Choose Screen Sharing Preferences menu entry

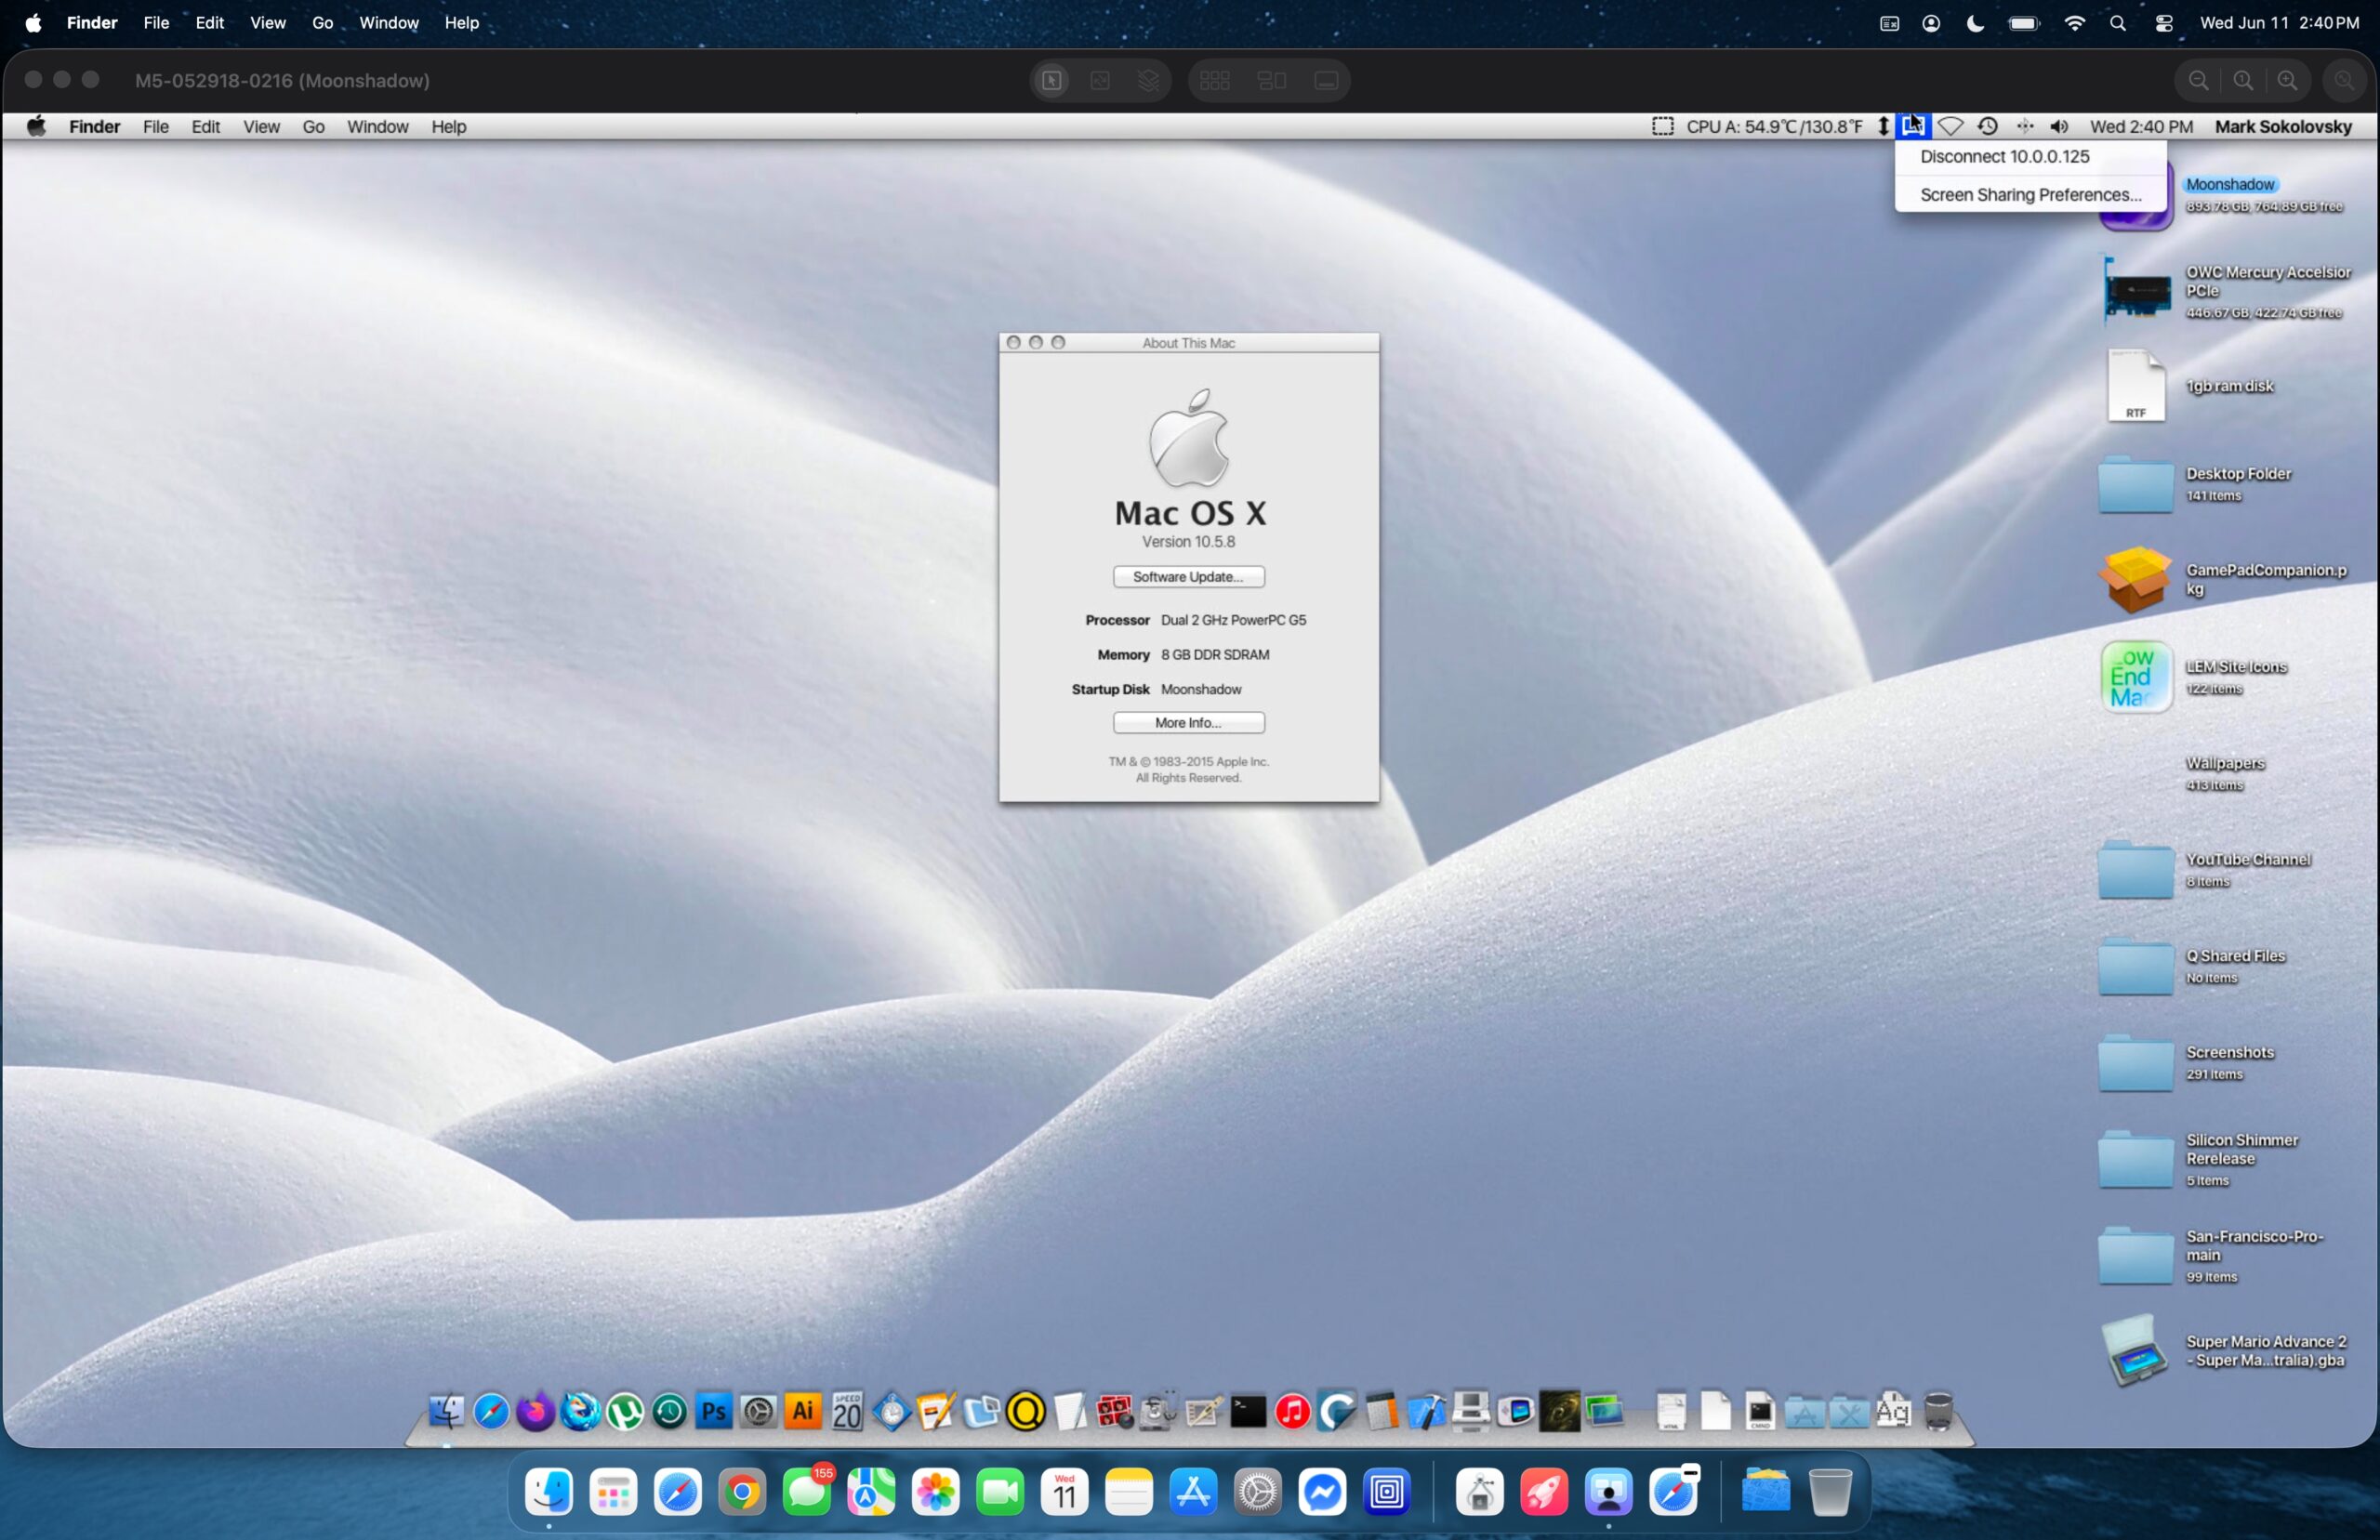tap(2030, 195)
